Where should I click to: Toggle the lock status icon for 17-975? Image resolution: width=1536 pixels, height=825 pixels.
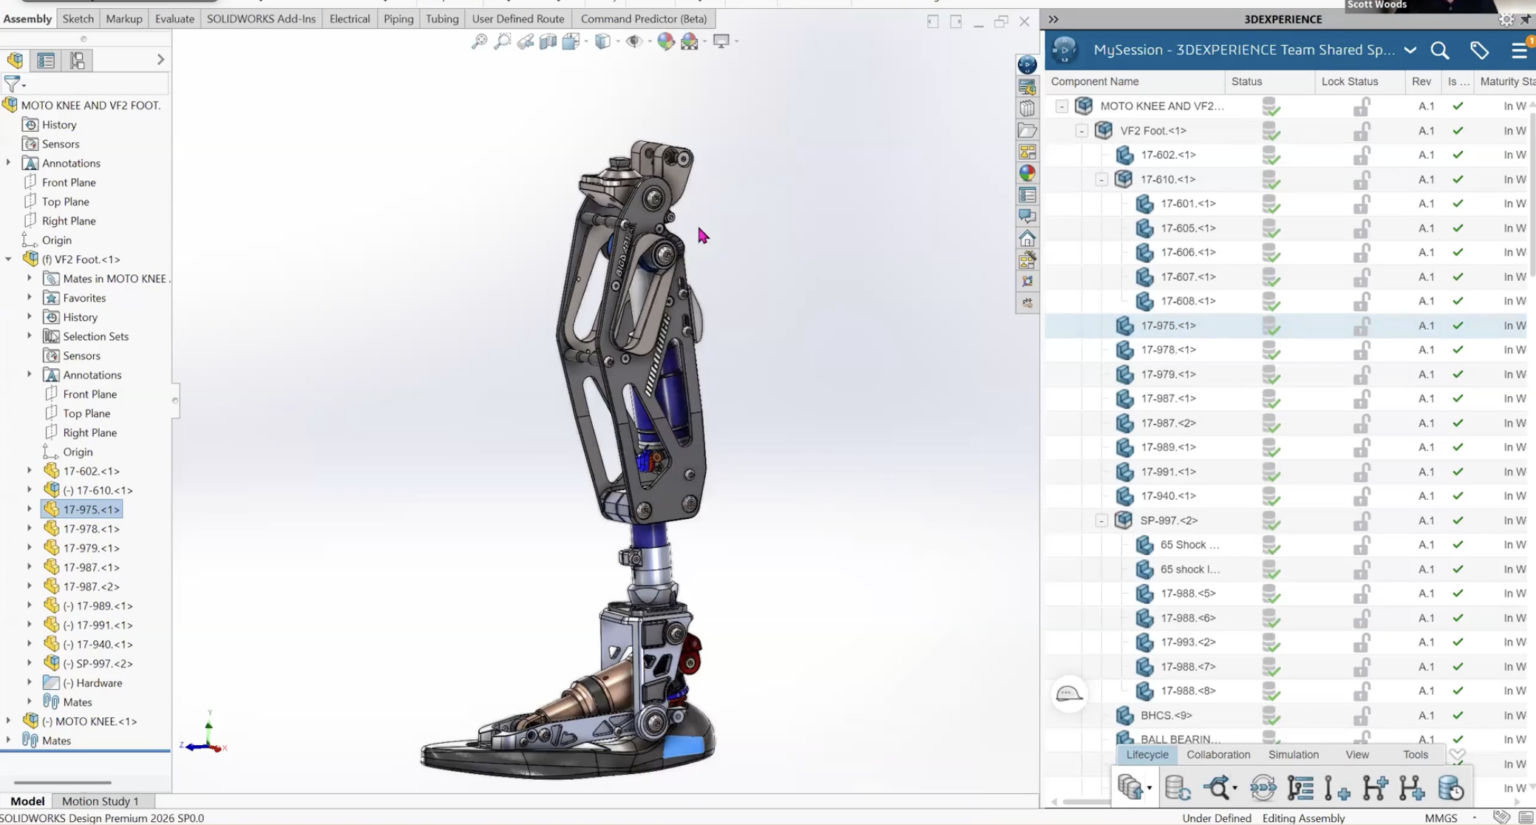click(x=1363, y=325)
